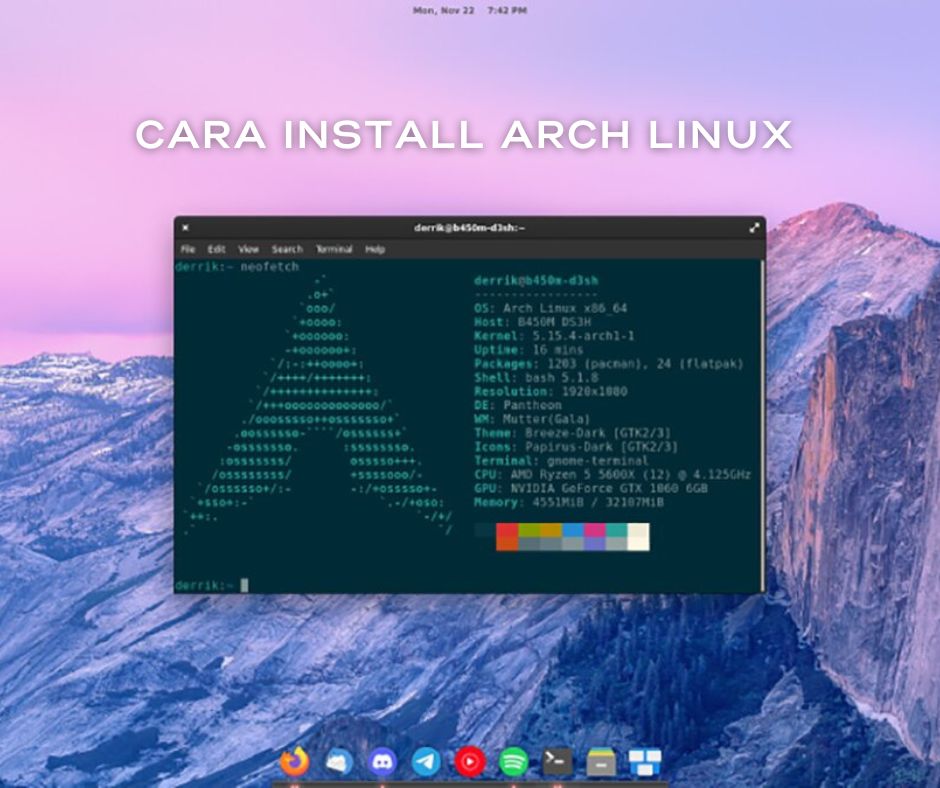
Task: Open the Help menu in terminal
Action: [x=375, y=249]
